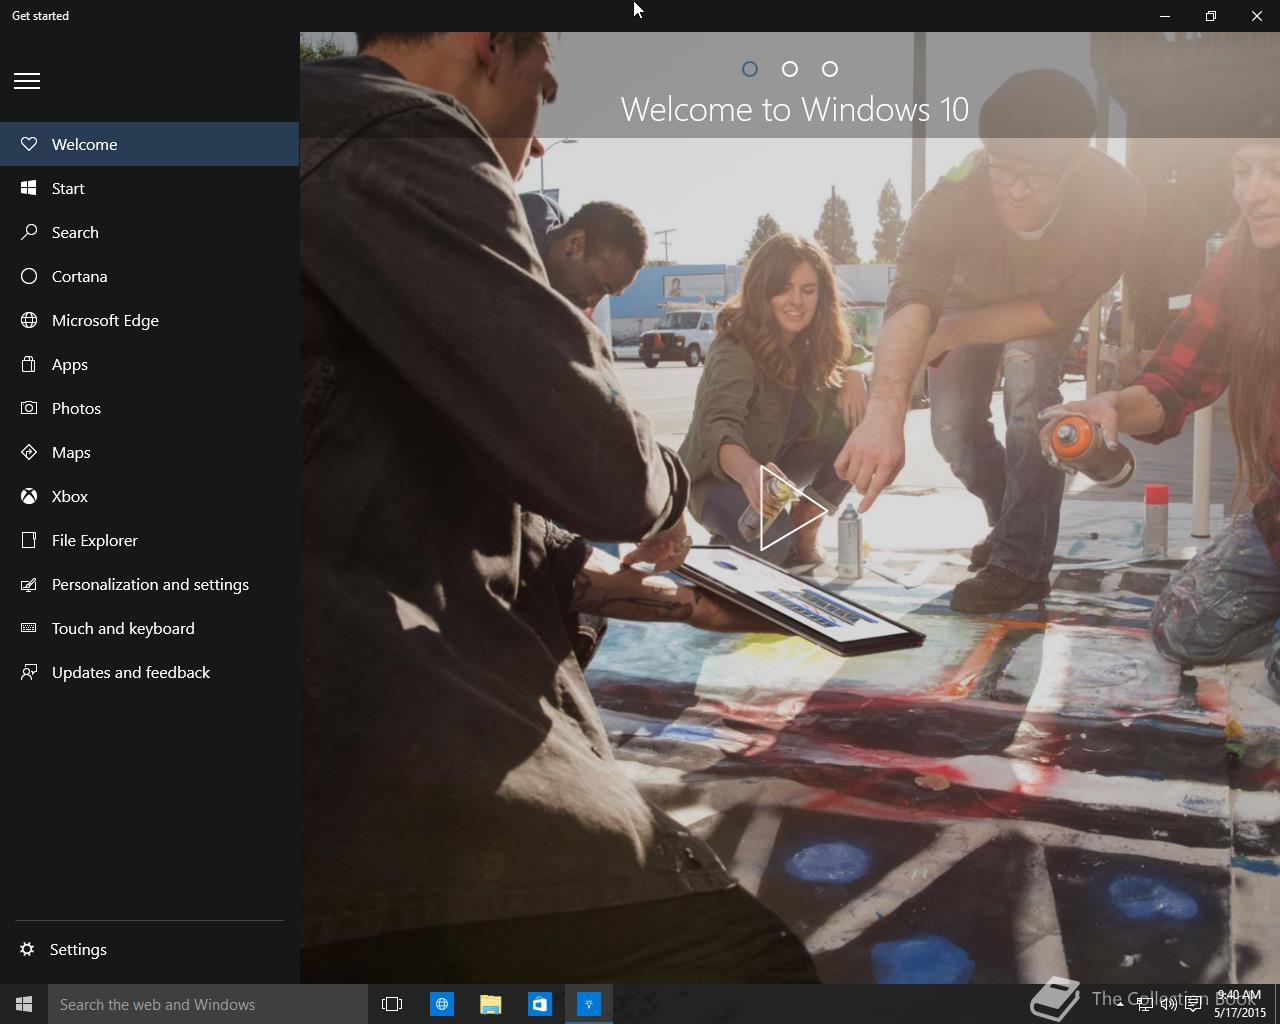This screenshot has width=1280, height=1024.
Task: Show hidden tray icons arrow
Action: [x=1120, y=1004]
